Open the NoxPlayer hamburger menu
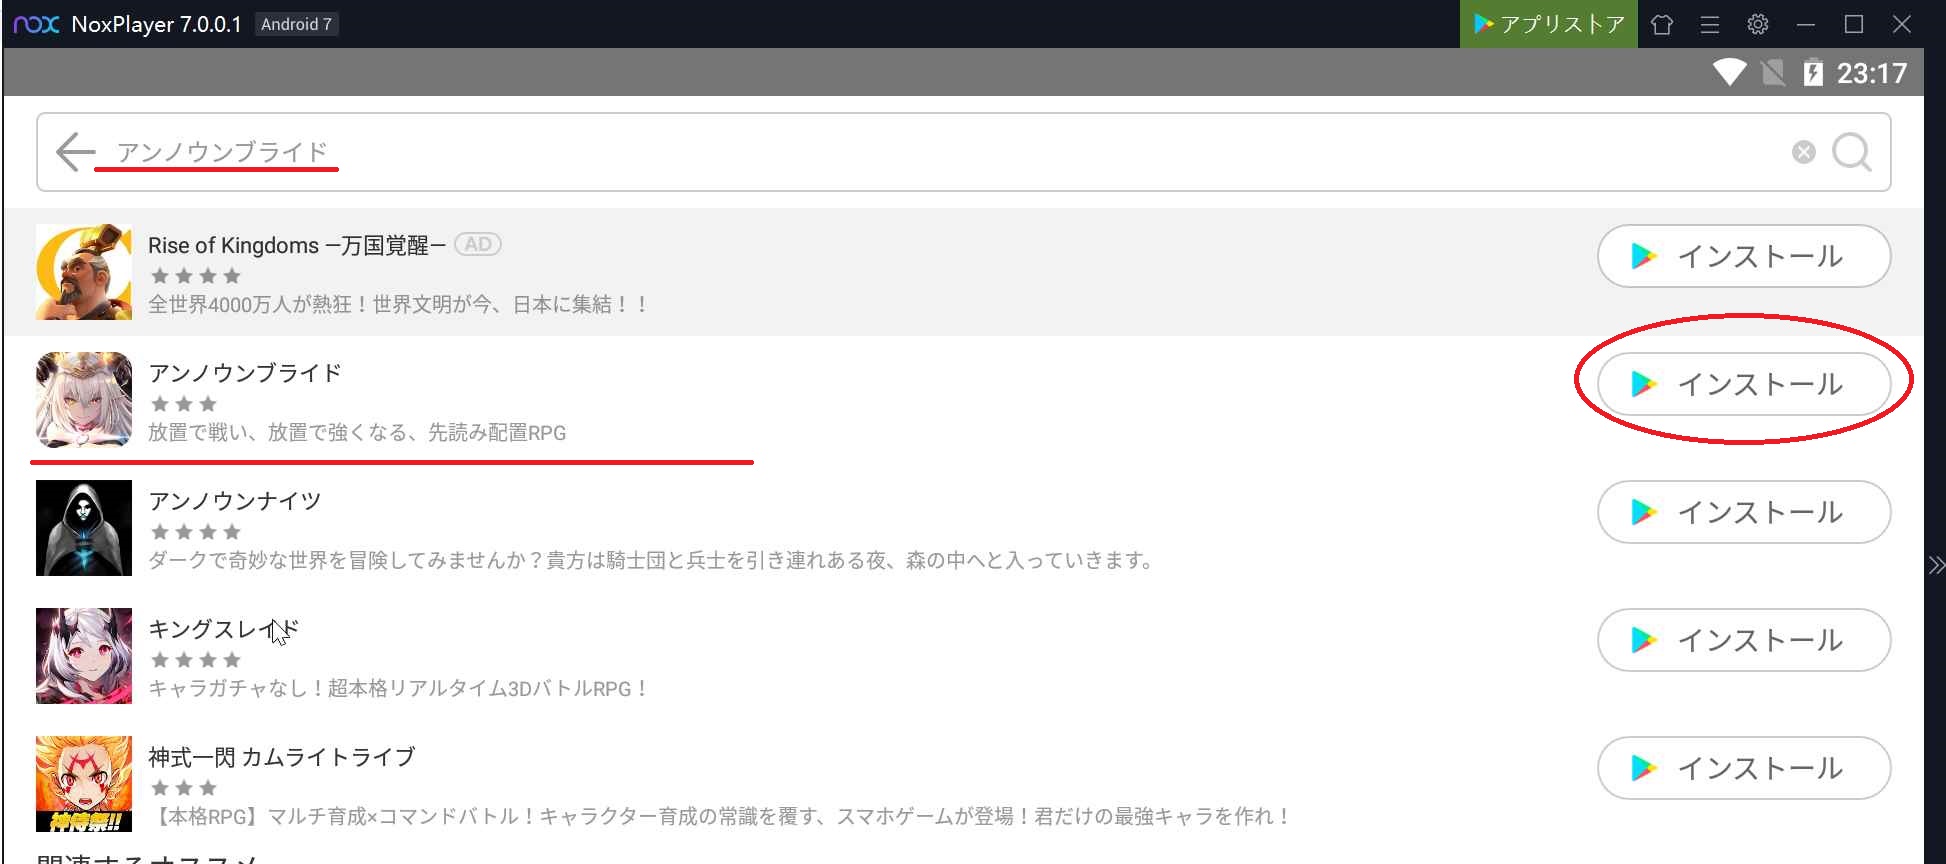This screenshot has width=1946, height=864. pyautogui.click(x=1709, y=24)
